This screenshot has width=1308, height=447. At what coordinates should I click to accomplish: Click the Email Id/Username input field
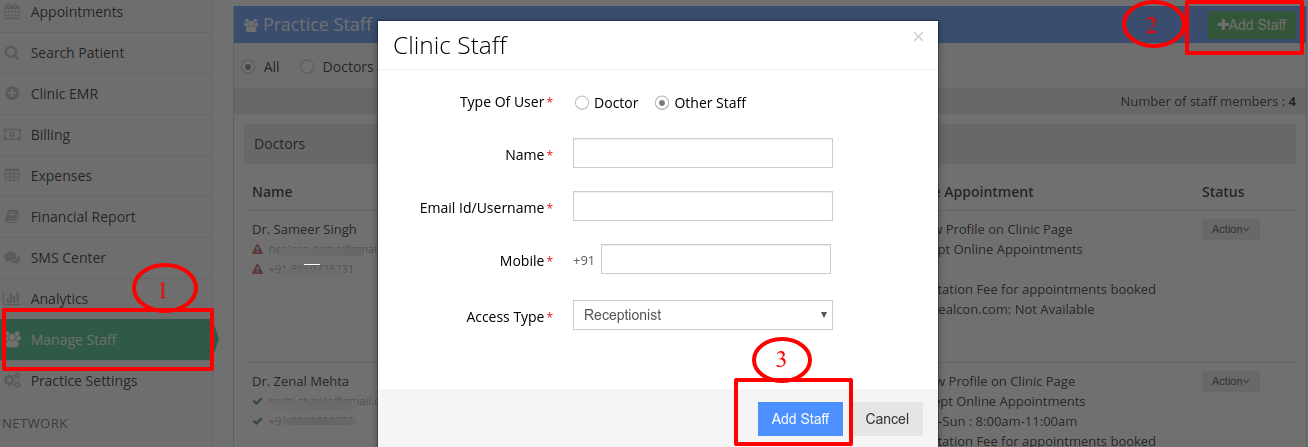[703, 206]
